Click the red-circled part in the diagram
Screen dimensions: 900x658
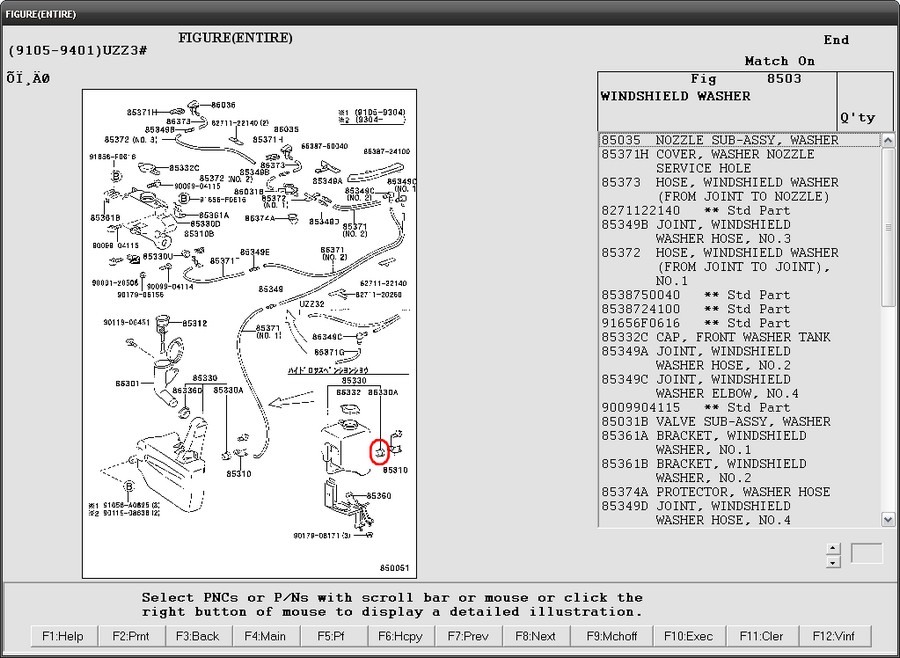click(379, 452)
